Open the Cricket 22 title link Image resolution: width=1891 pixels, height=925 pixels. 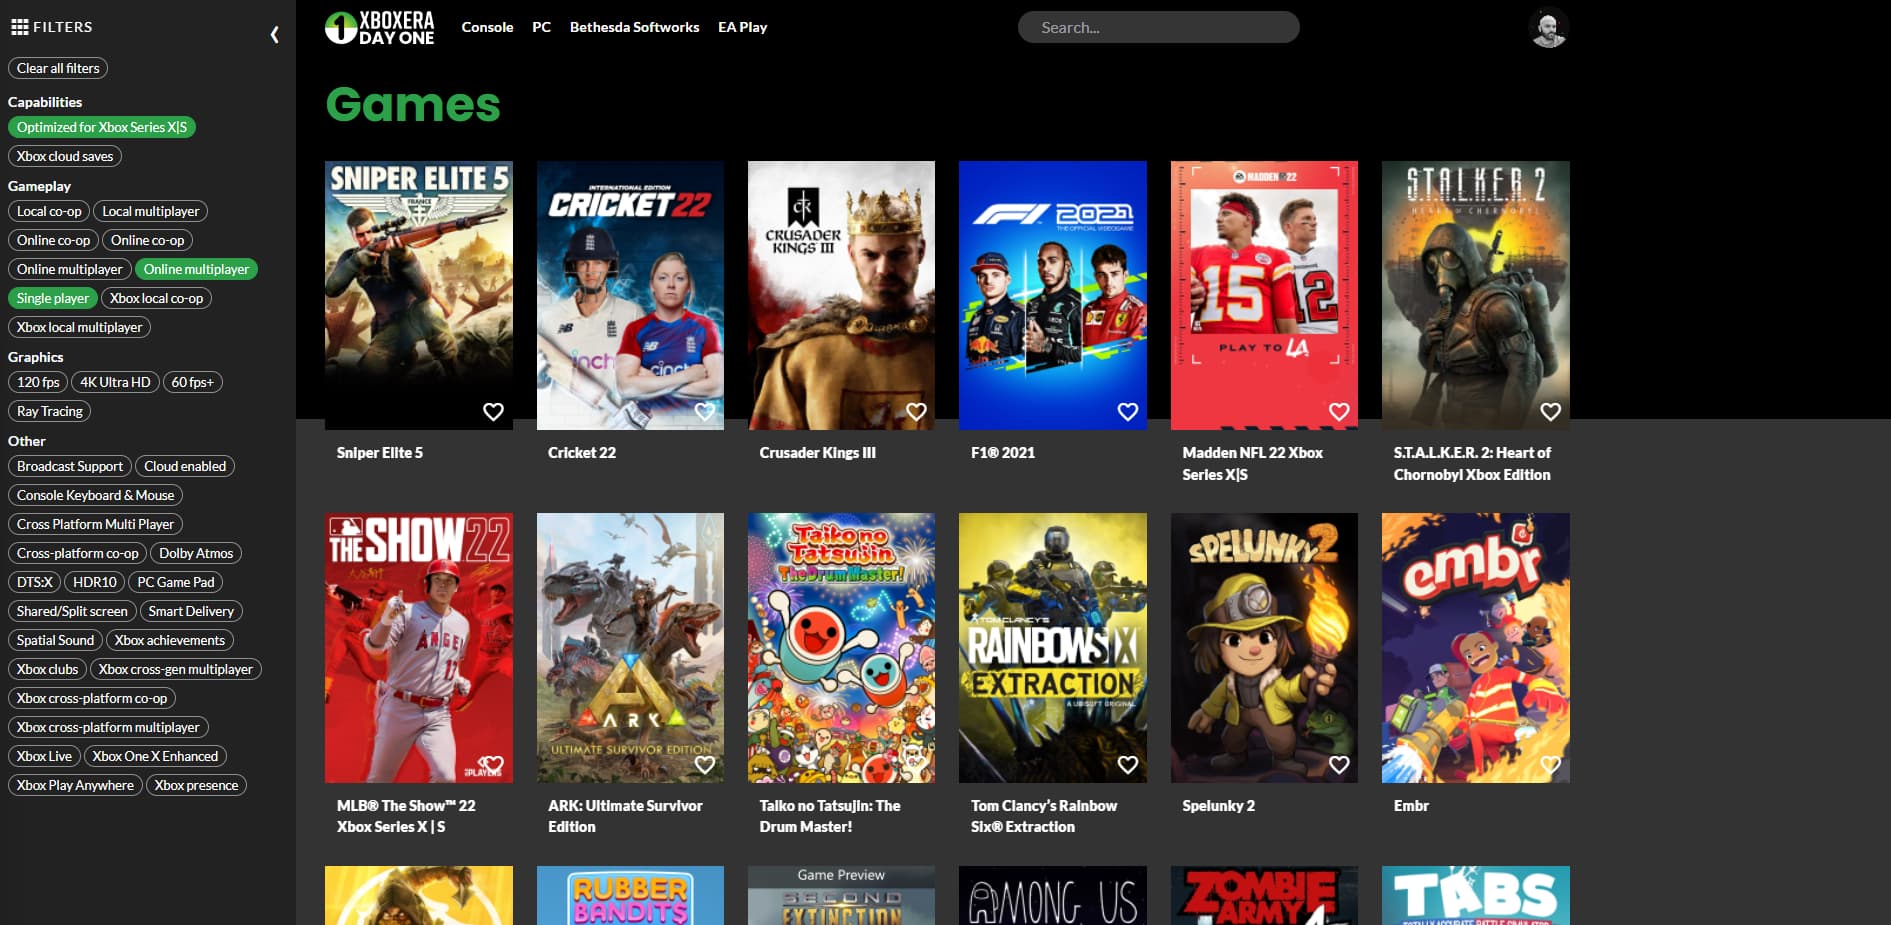(x=582, y=453)
